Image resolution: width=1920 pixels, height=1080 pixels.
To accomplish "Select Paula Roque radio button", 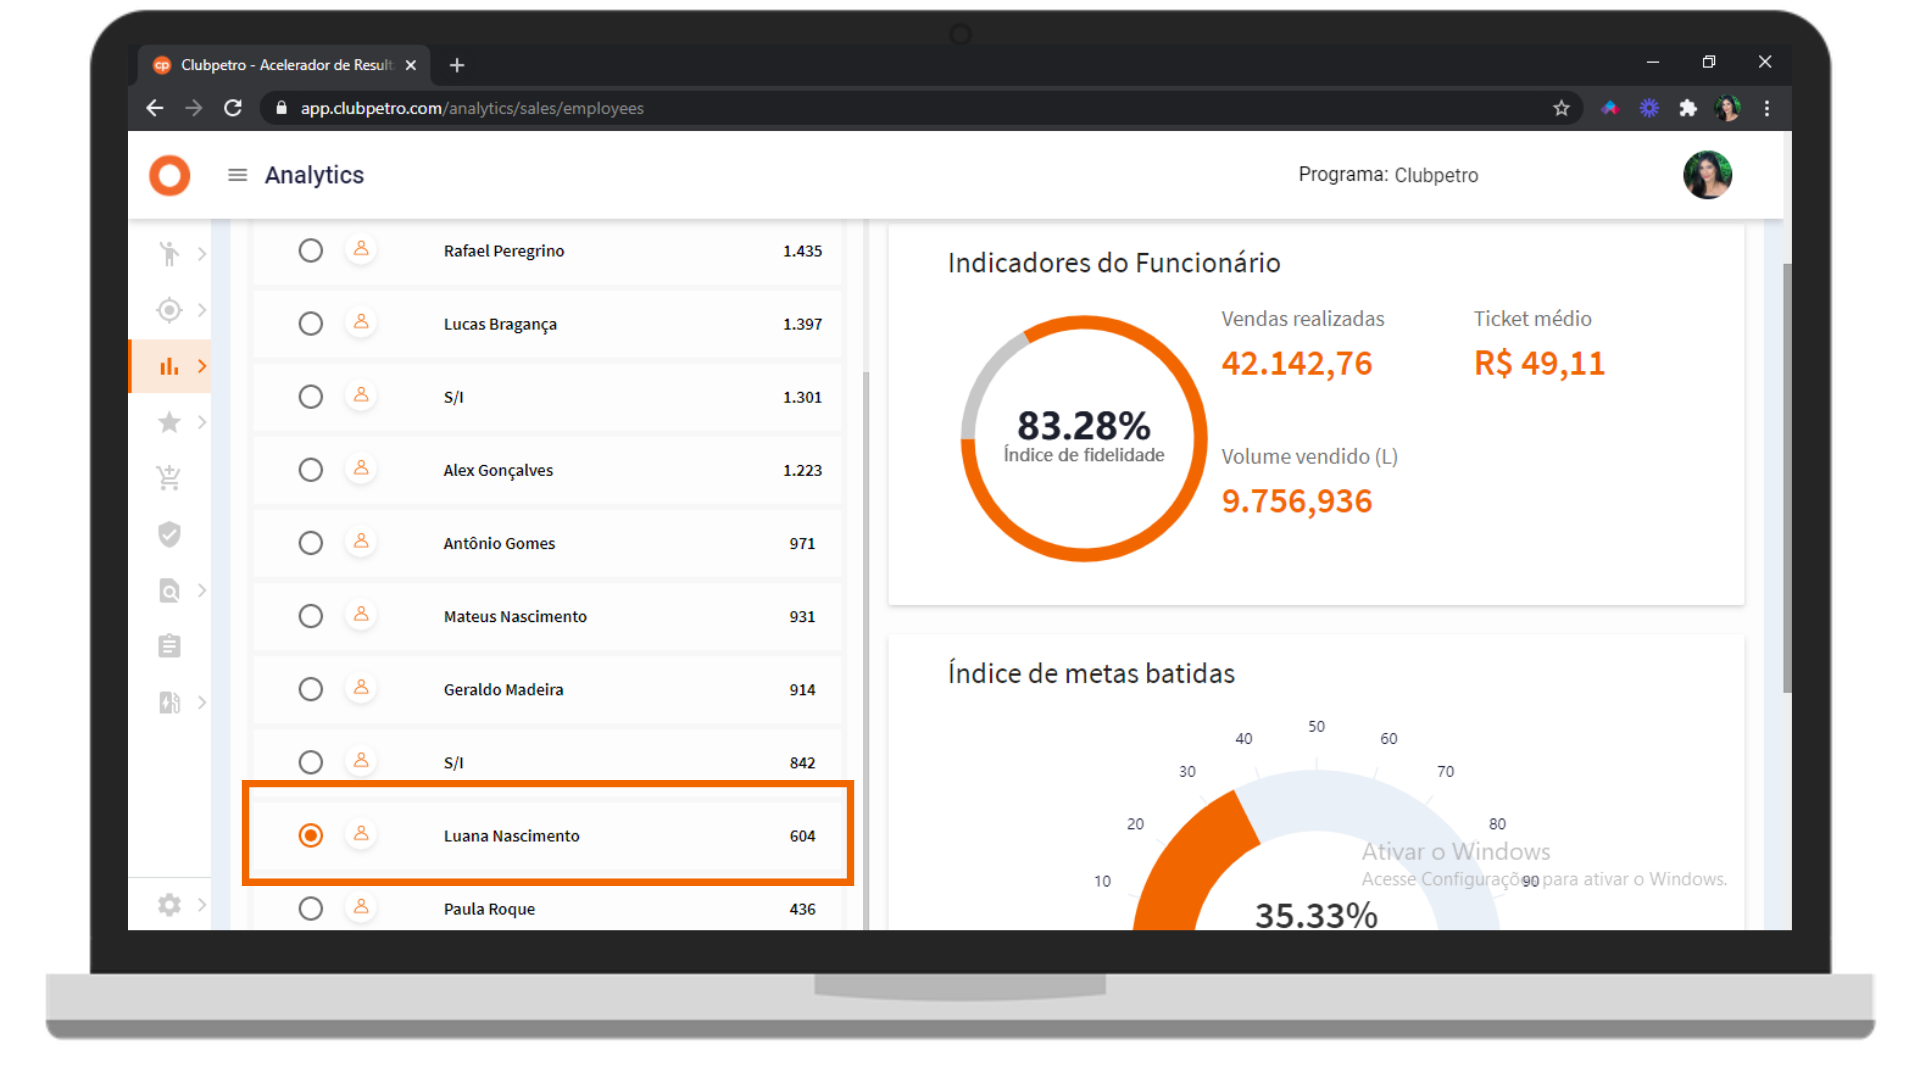I will pos(311,908).
